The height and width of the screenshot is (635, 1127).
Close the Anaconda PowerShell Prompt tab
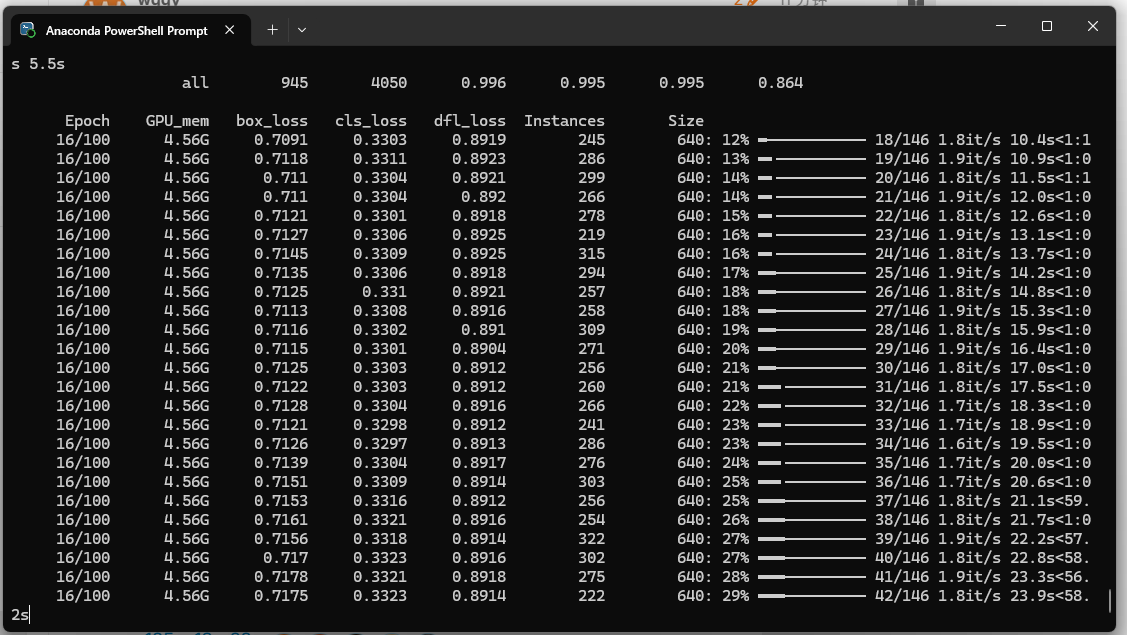(x=229, y=30)
